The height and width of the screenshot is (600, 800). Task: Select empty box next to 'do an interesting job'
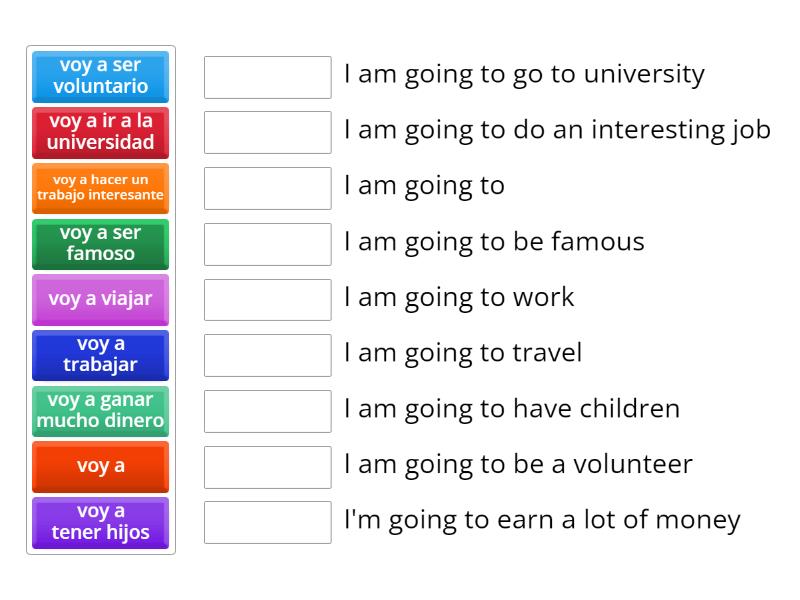coord(267,132)
